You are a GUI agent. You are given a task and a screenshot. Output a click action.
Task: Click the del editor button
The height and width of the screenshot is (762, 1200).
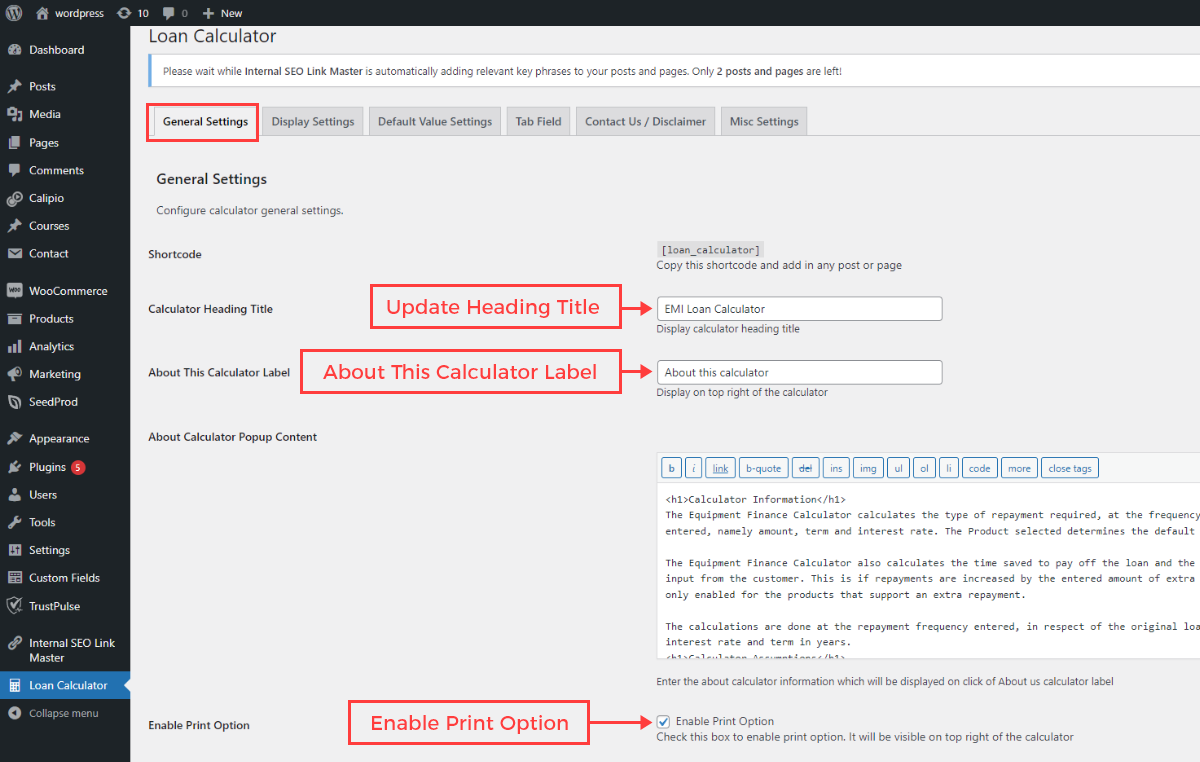click(x=805, y=468)
